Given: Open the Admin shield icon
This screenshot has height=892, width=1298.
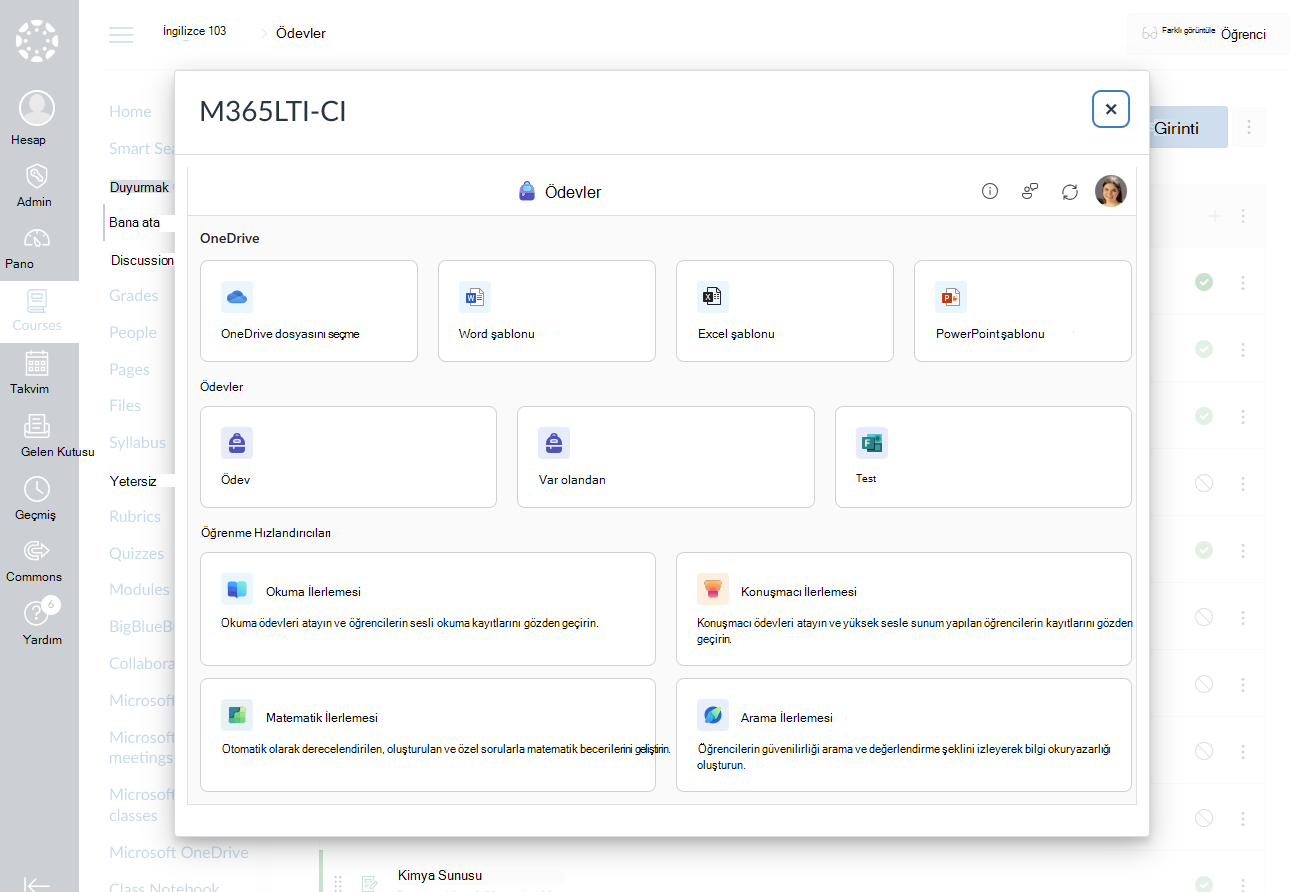Looking at the screenshot, I should coord(37,176).
